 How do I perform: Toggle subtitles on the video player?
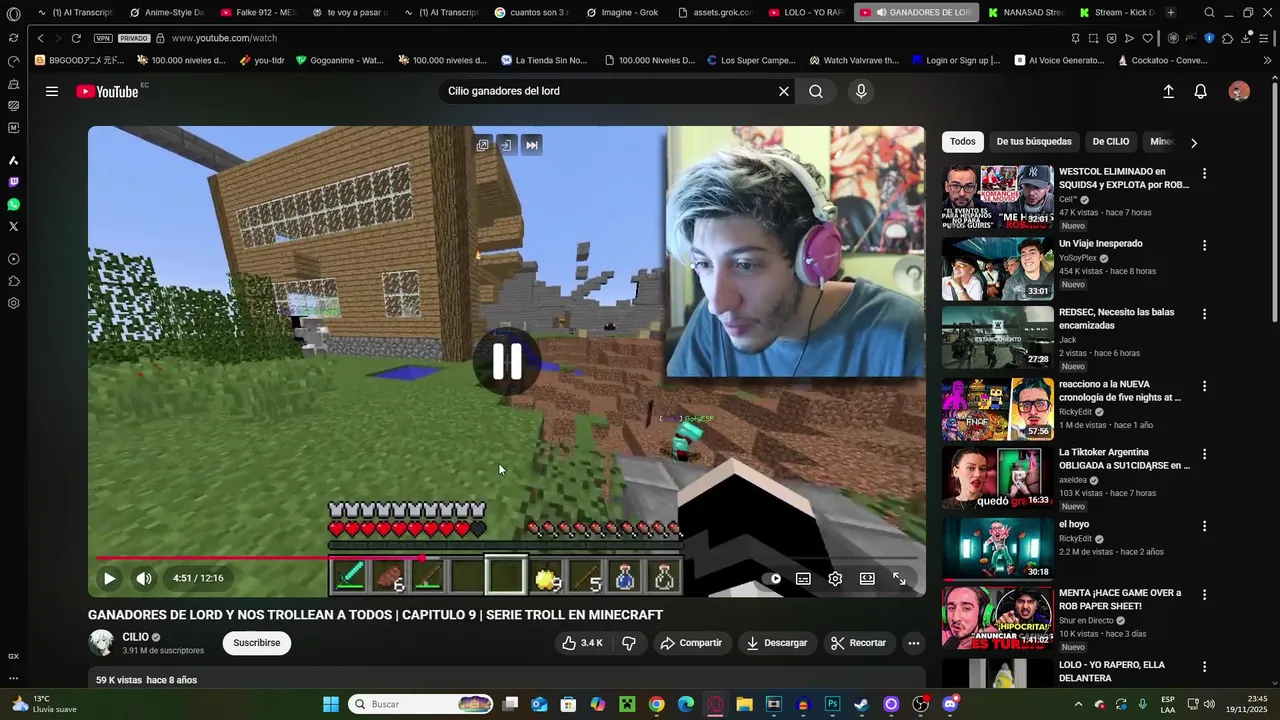click(803, 578)
